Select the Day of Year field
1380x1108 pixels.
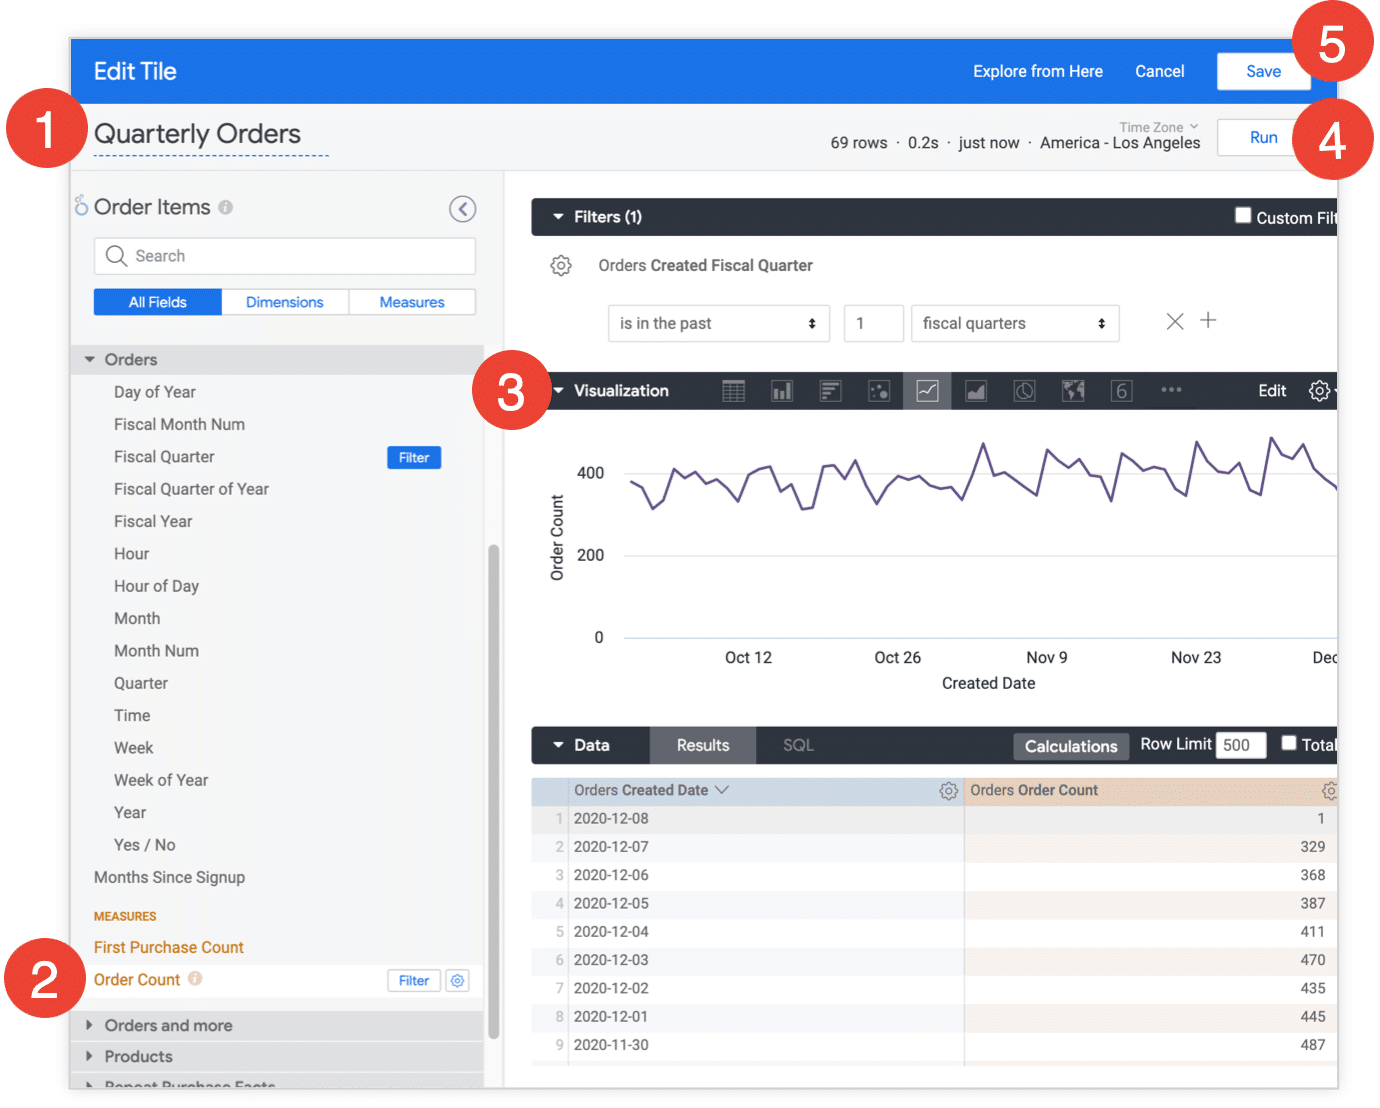pos(155,392)
